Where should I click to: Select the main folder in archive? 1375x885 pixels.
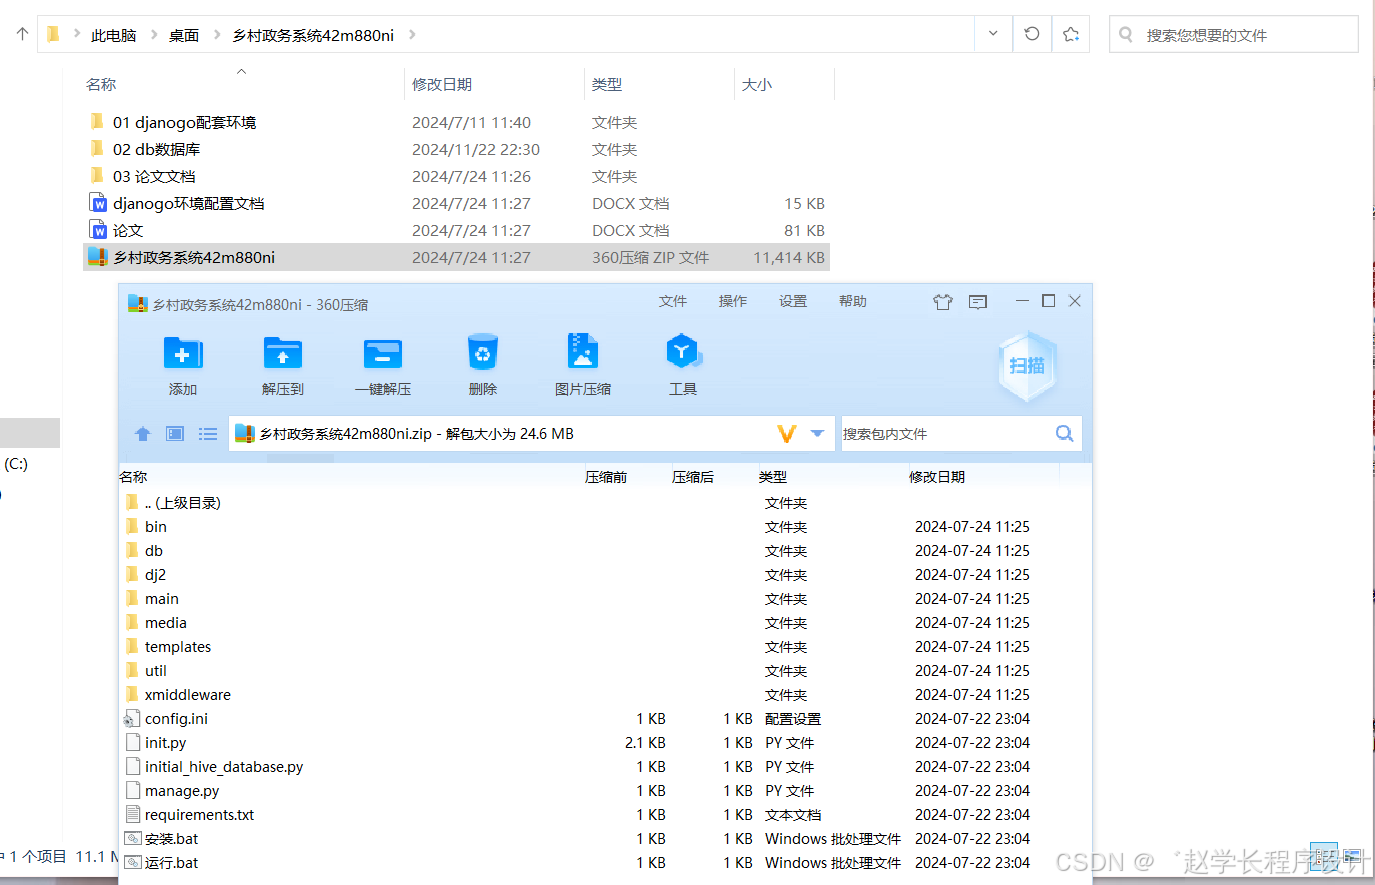pos(162,599)
